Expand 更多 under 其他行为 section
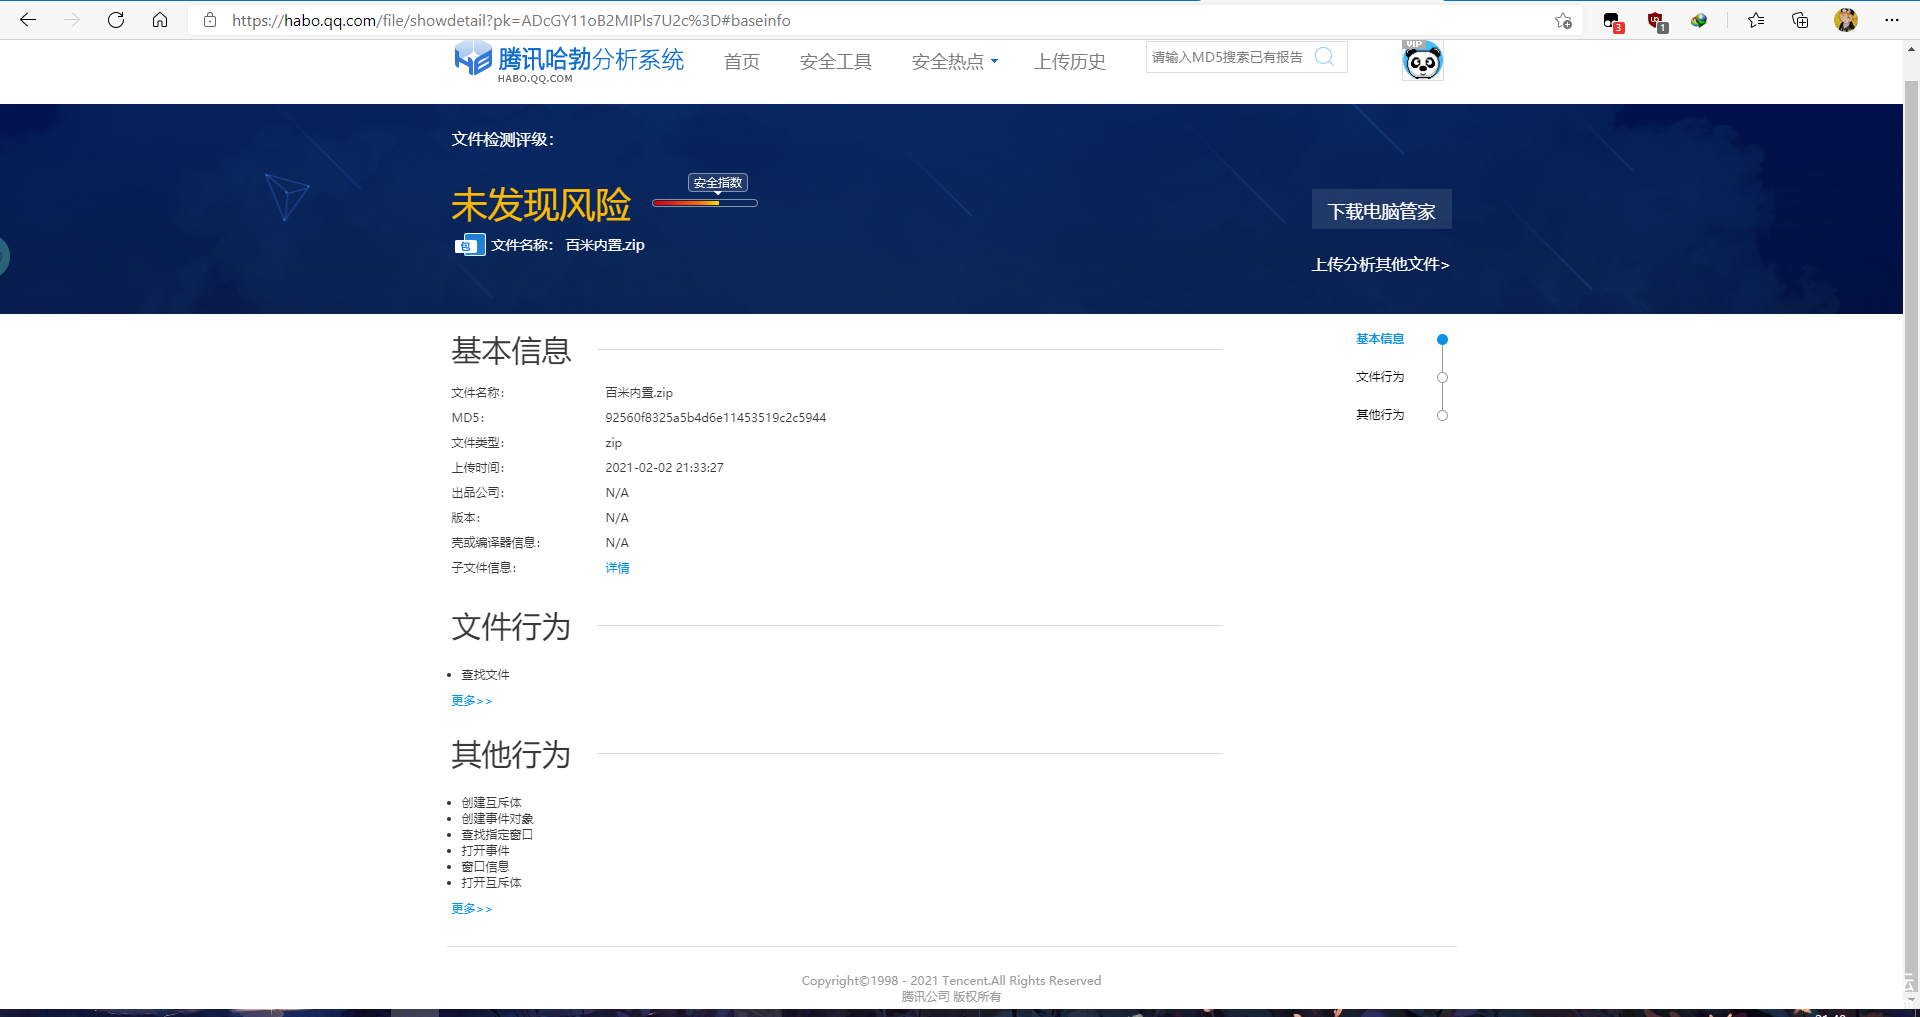 (471, 909)
